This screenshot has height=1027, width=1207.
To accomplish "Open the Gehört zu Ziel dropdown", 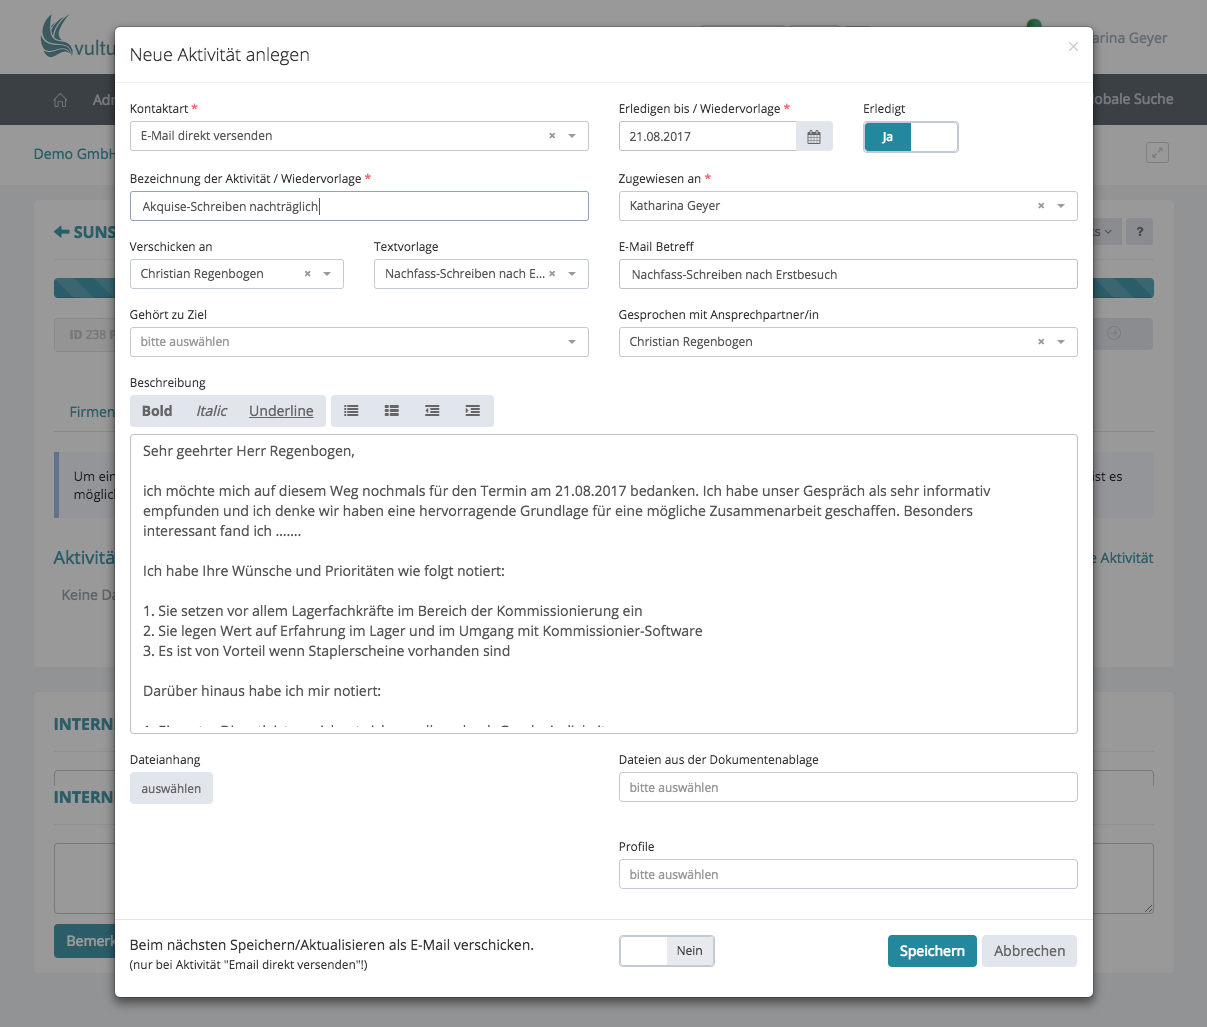I will pyautogui.click(x=359, y=342).
